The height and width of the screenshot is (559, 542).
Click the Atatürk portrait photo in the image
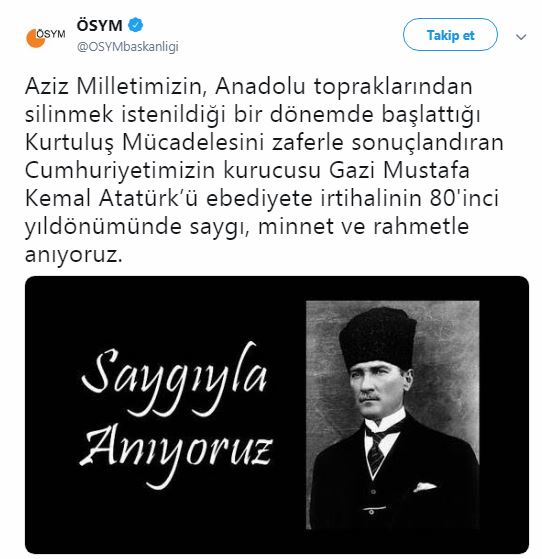tap(393, 415)
